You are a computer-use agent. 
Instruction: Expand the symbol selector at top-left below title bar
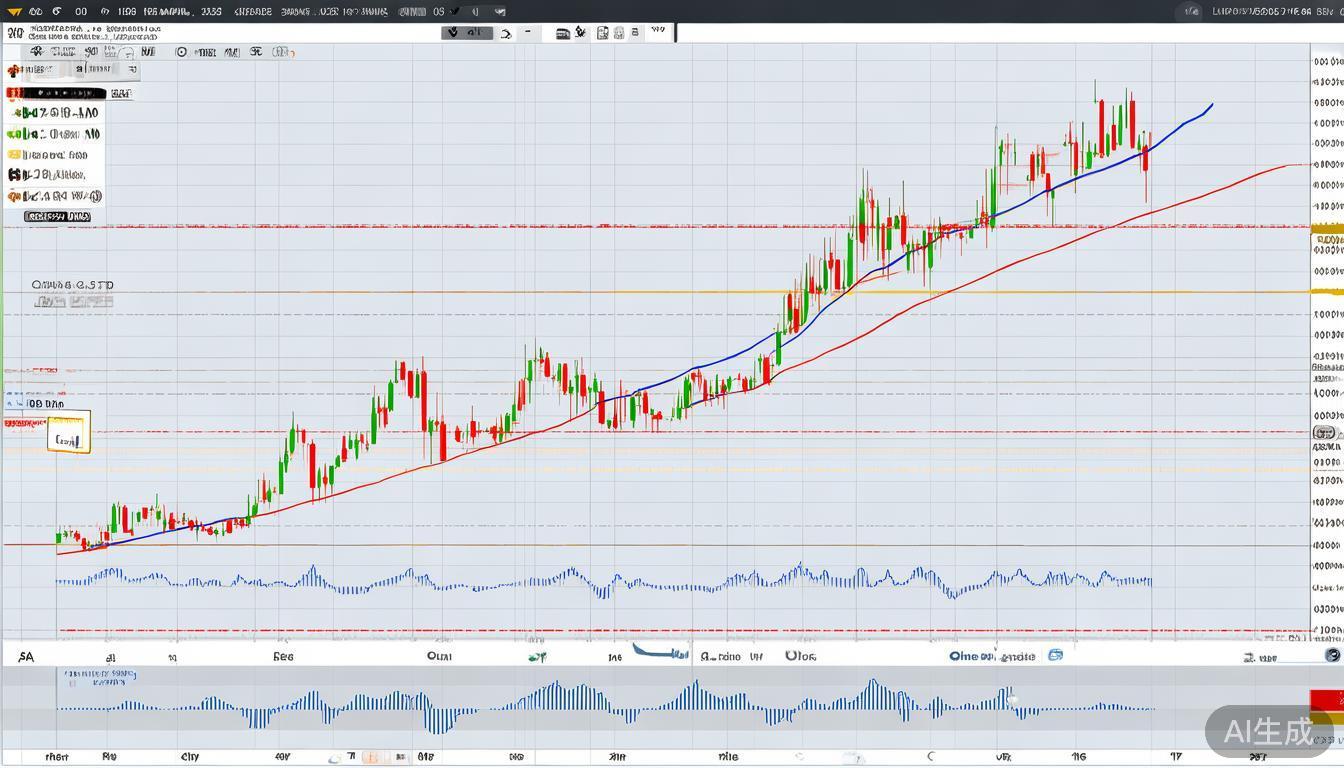click(15, 33)
